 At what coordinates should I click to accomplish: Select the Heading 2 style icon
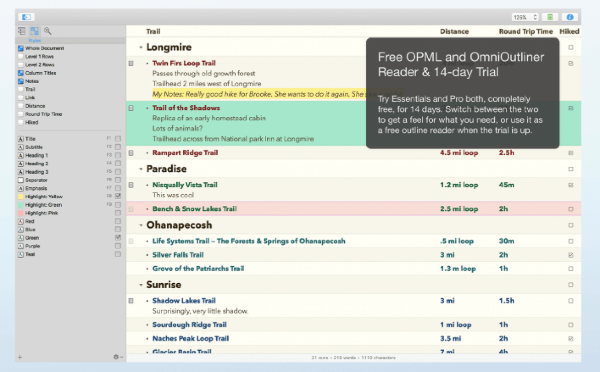coord(21,163)
